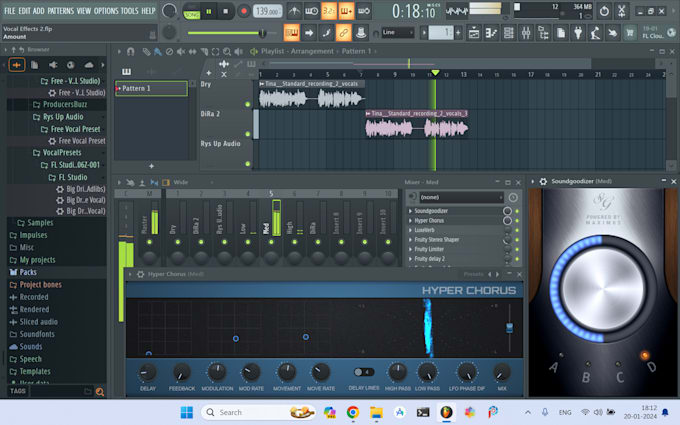Viewport: 680px width, 425px height.
Task: Open Chrome from the Windows taskbar
Action: (x=353, y=412)
